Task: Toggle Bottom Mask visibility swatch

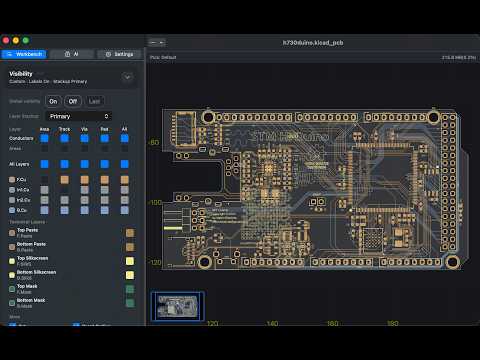Action: click(130, 303)
